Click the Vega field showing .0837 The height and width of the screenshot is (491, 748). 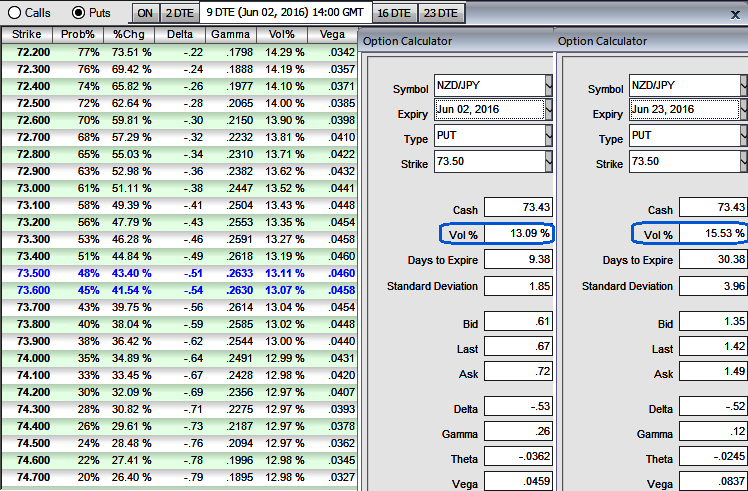(713, 481)
